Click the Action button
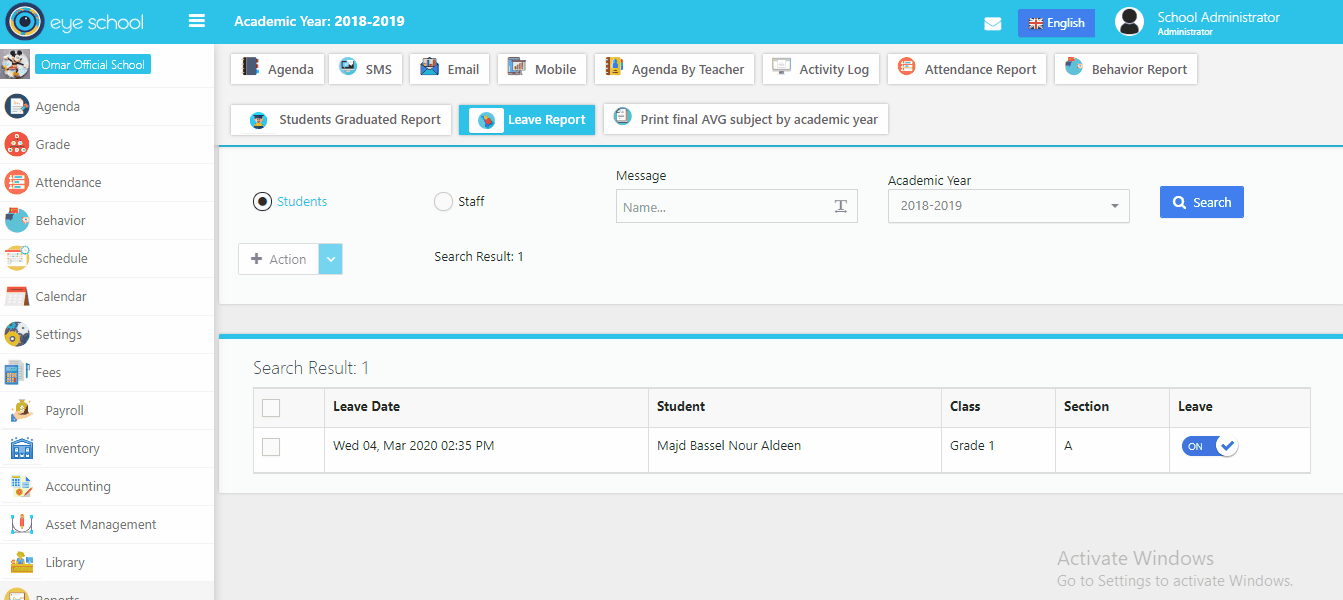This screenshot has height=600, width=1343. tap(278, 259)
